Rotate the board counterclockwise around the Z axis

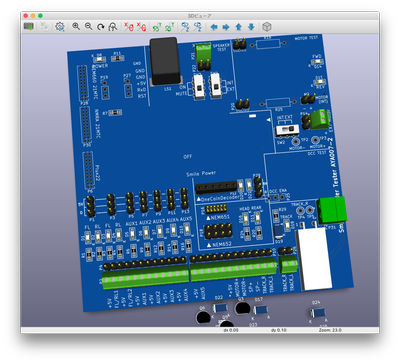click(198, 27)
